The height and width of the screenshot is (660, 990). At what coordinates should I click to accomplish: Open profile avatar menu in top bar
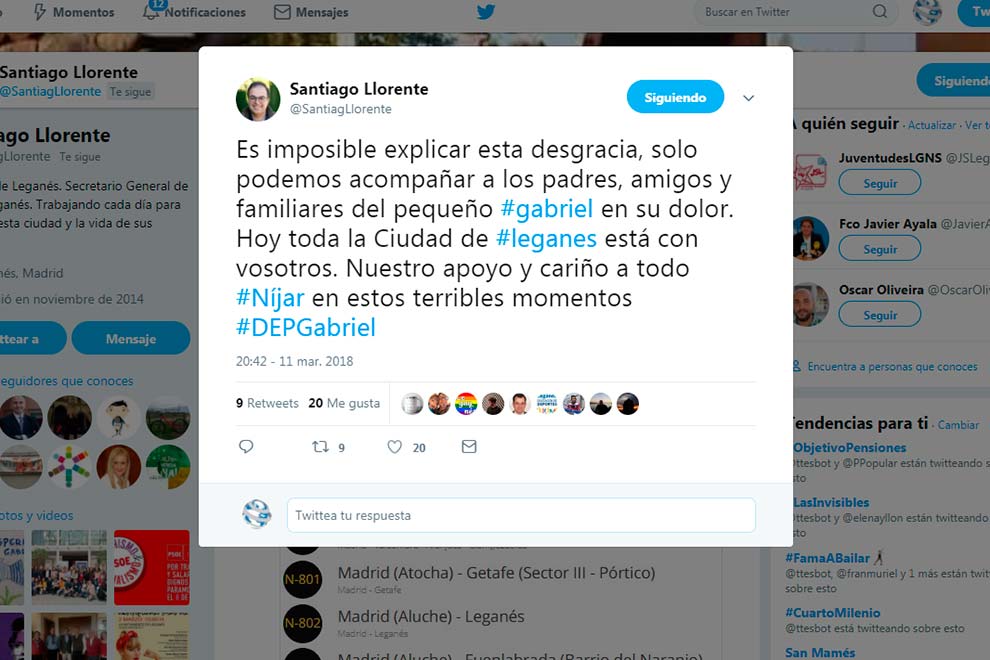[927, 12]
